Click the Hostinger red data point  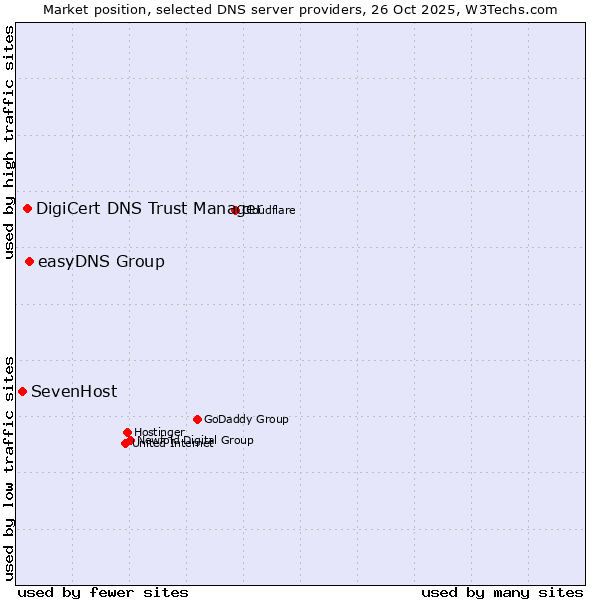pos(127,432)
